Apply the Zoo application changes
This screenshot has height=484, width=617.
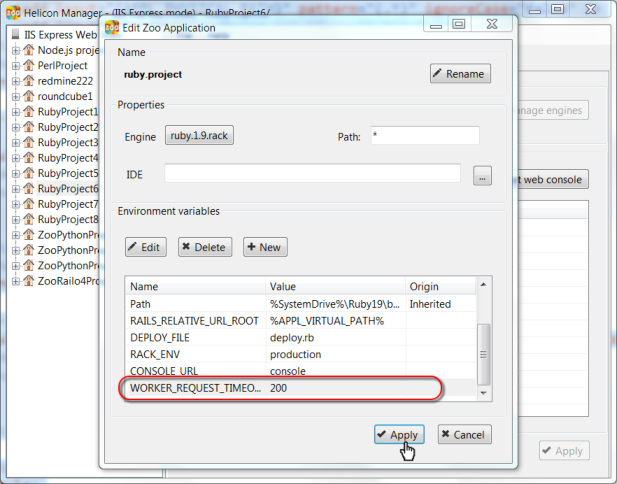point(397,435)
